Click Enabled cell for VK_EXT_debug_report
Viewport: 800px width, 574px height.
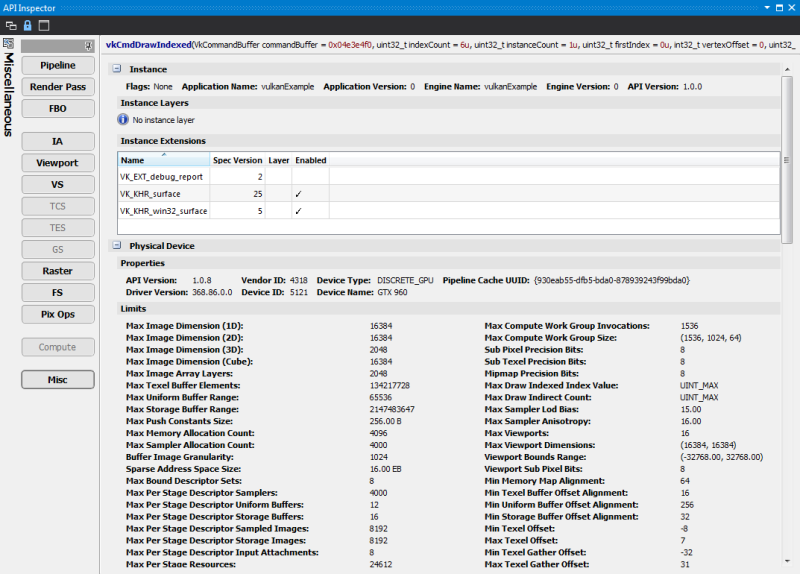(x=310, y=176)
